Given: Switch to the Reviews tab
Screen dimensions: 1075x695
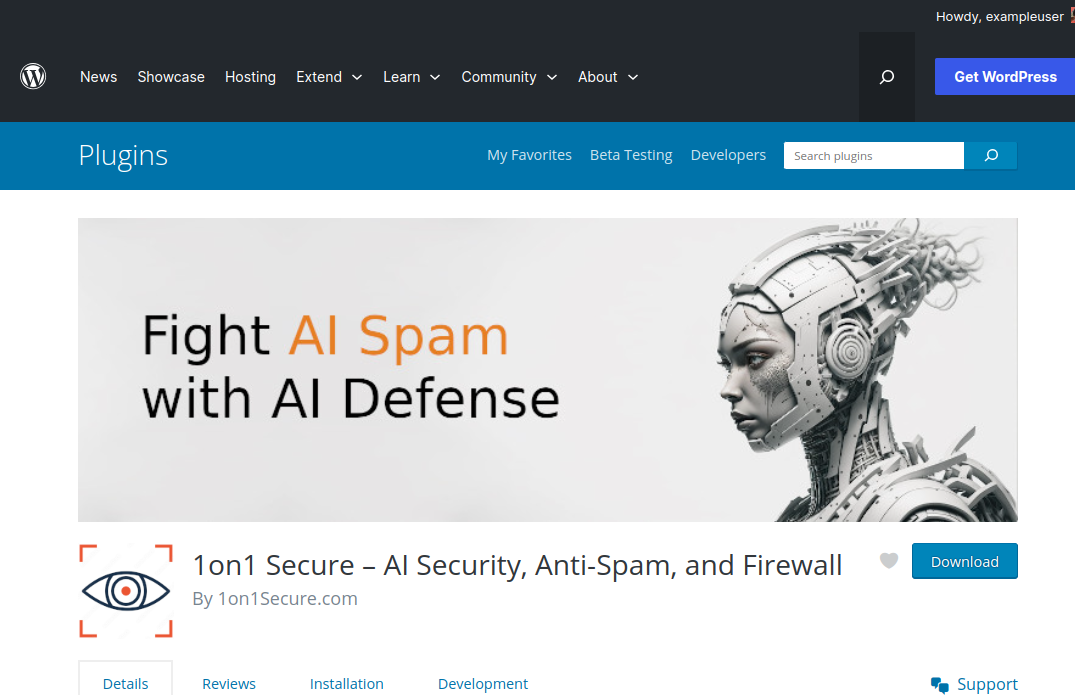Looking at the screenshot, I should click(x=229, y=683).
